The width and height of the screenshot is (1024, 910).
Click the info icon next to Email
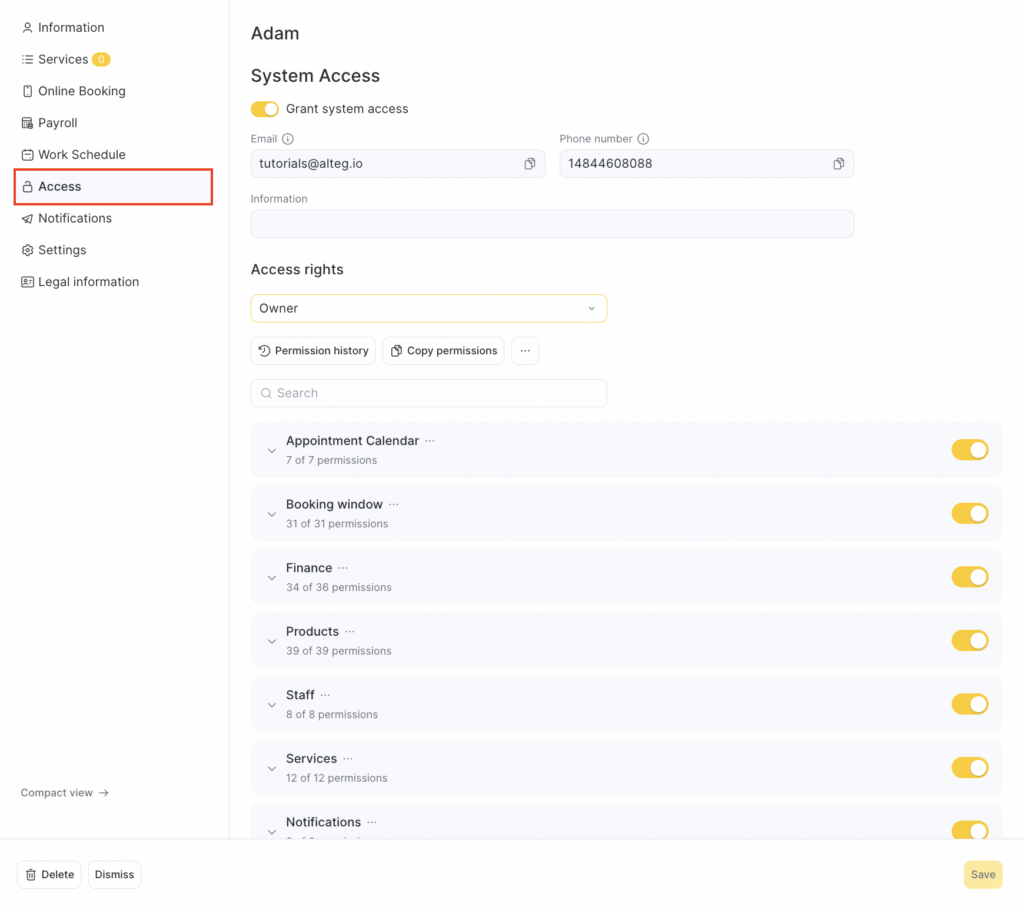pos(288,139)
